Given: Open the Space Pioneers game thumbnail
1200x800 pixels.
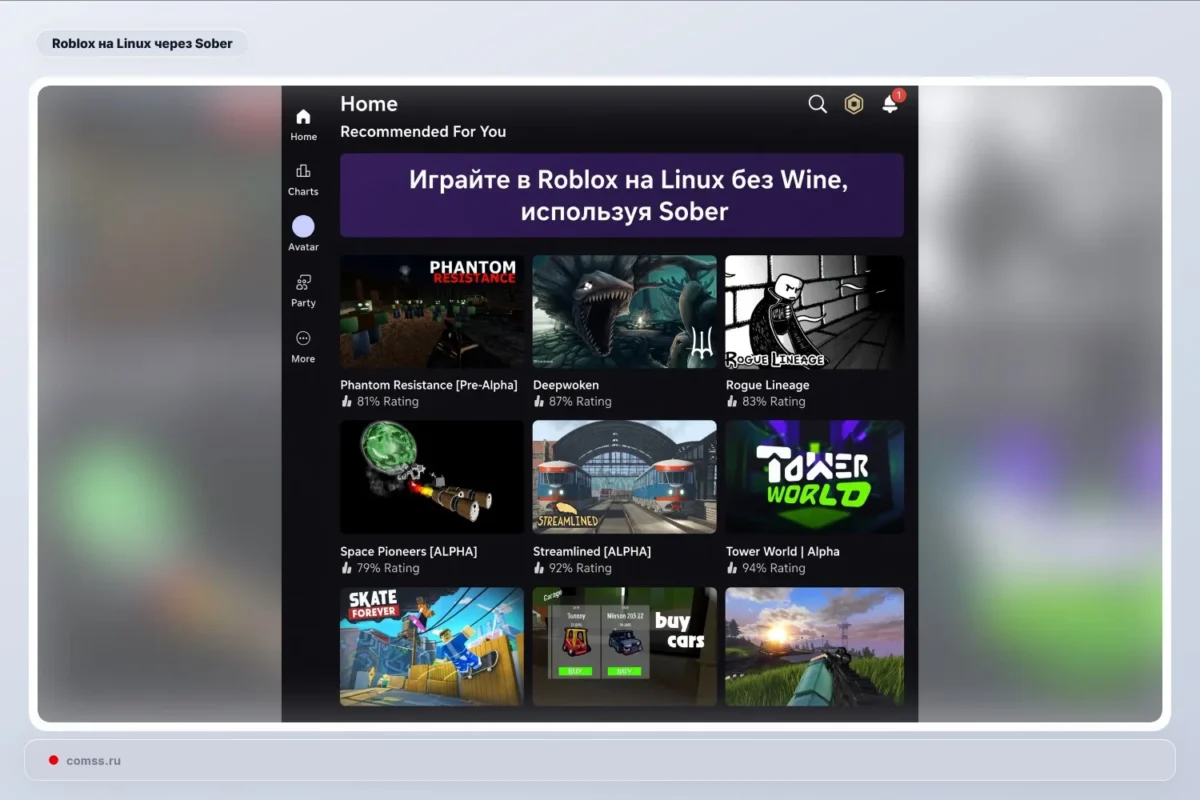Looking at the screenshot, I should (432, 477).
